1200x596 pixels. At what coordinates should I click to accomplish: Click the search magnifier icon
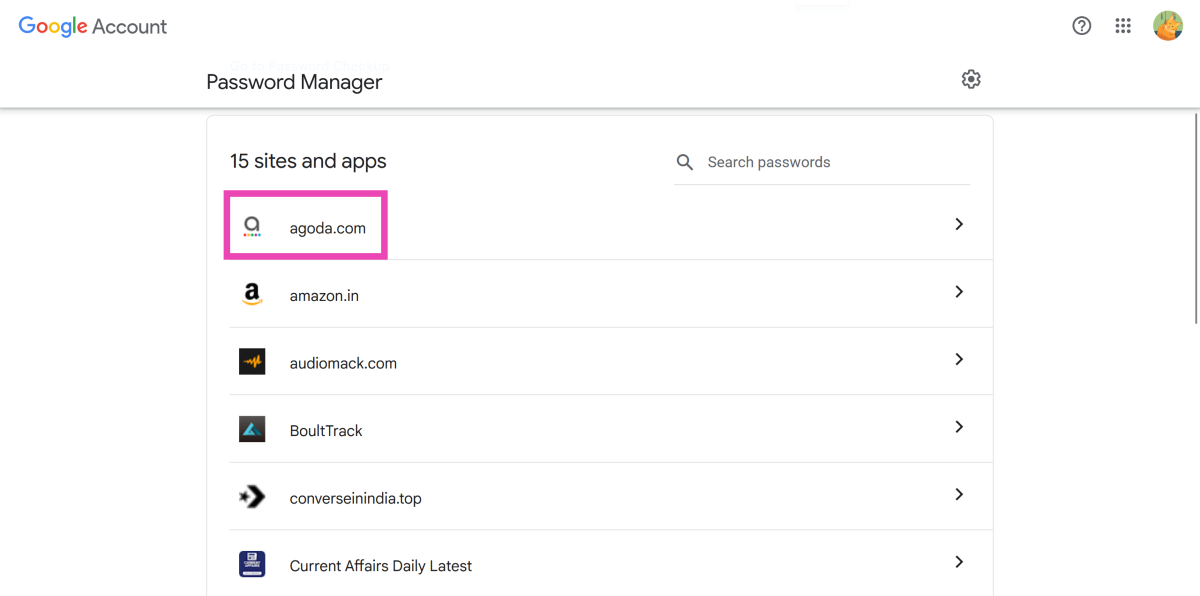coord(685,162)
